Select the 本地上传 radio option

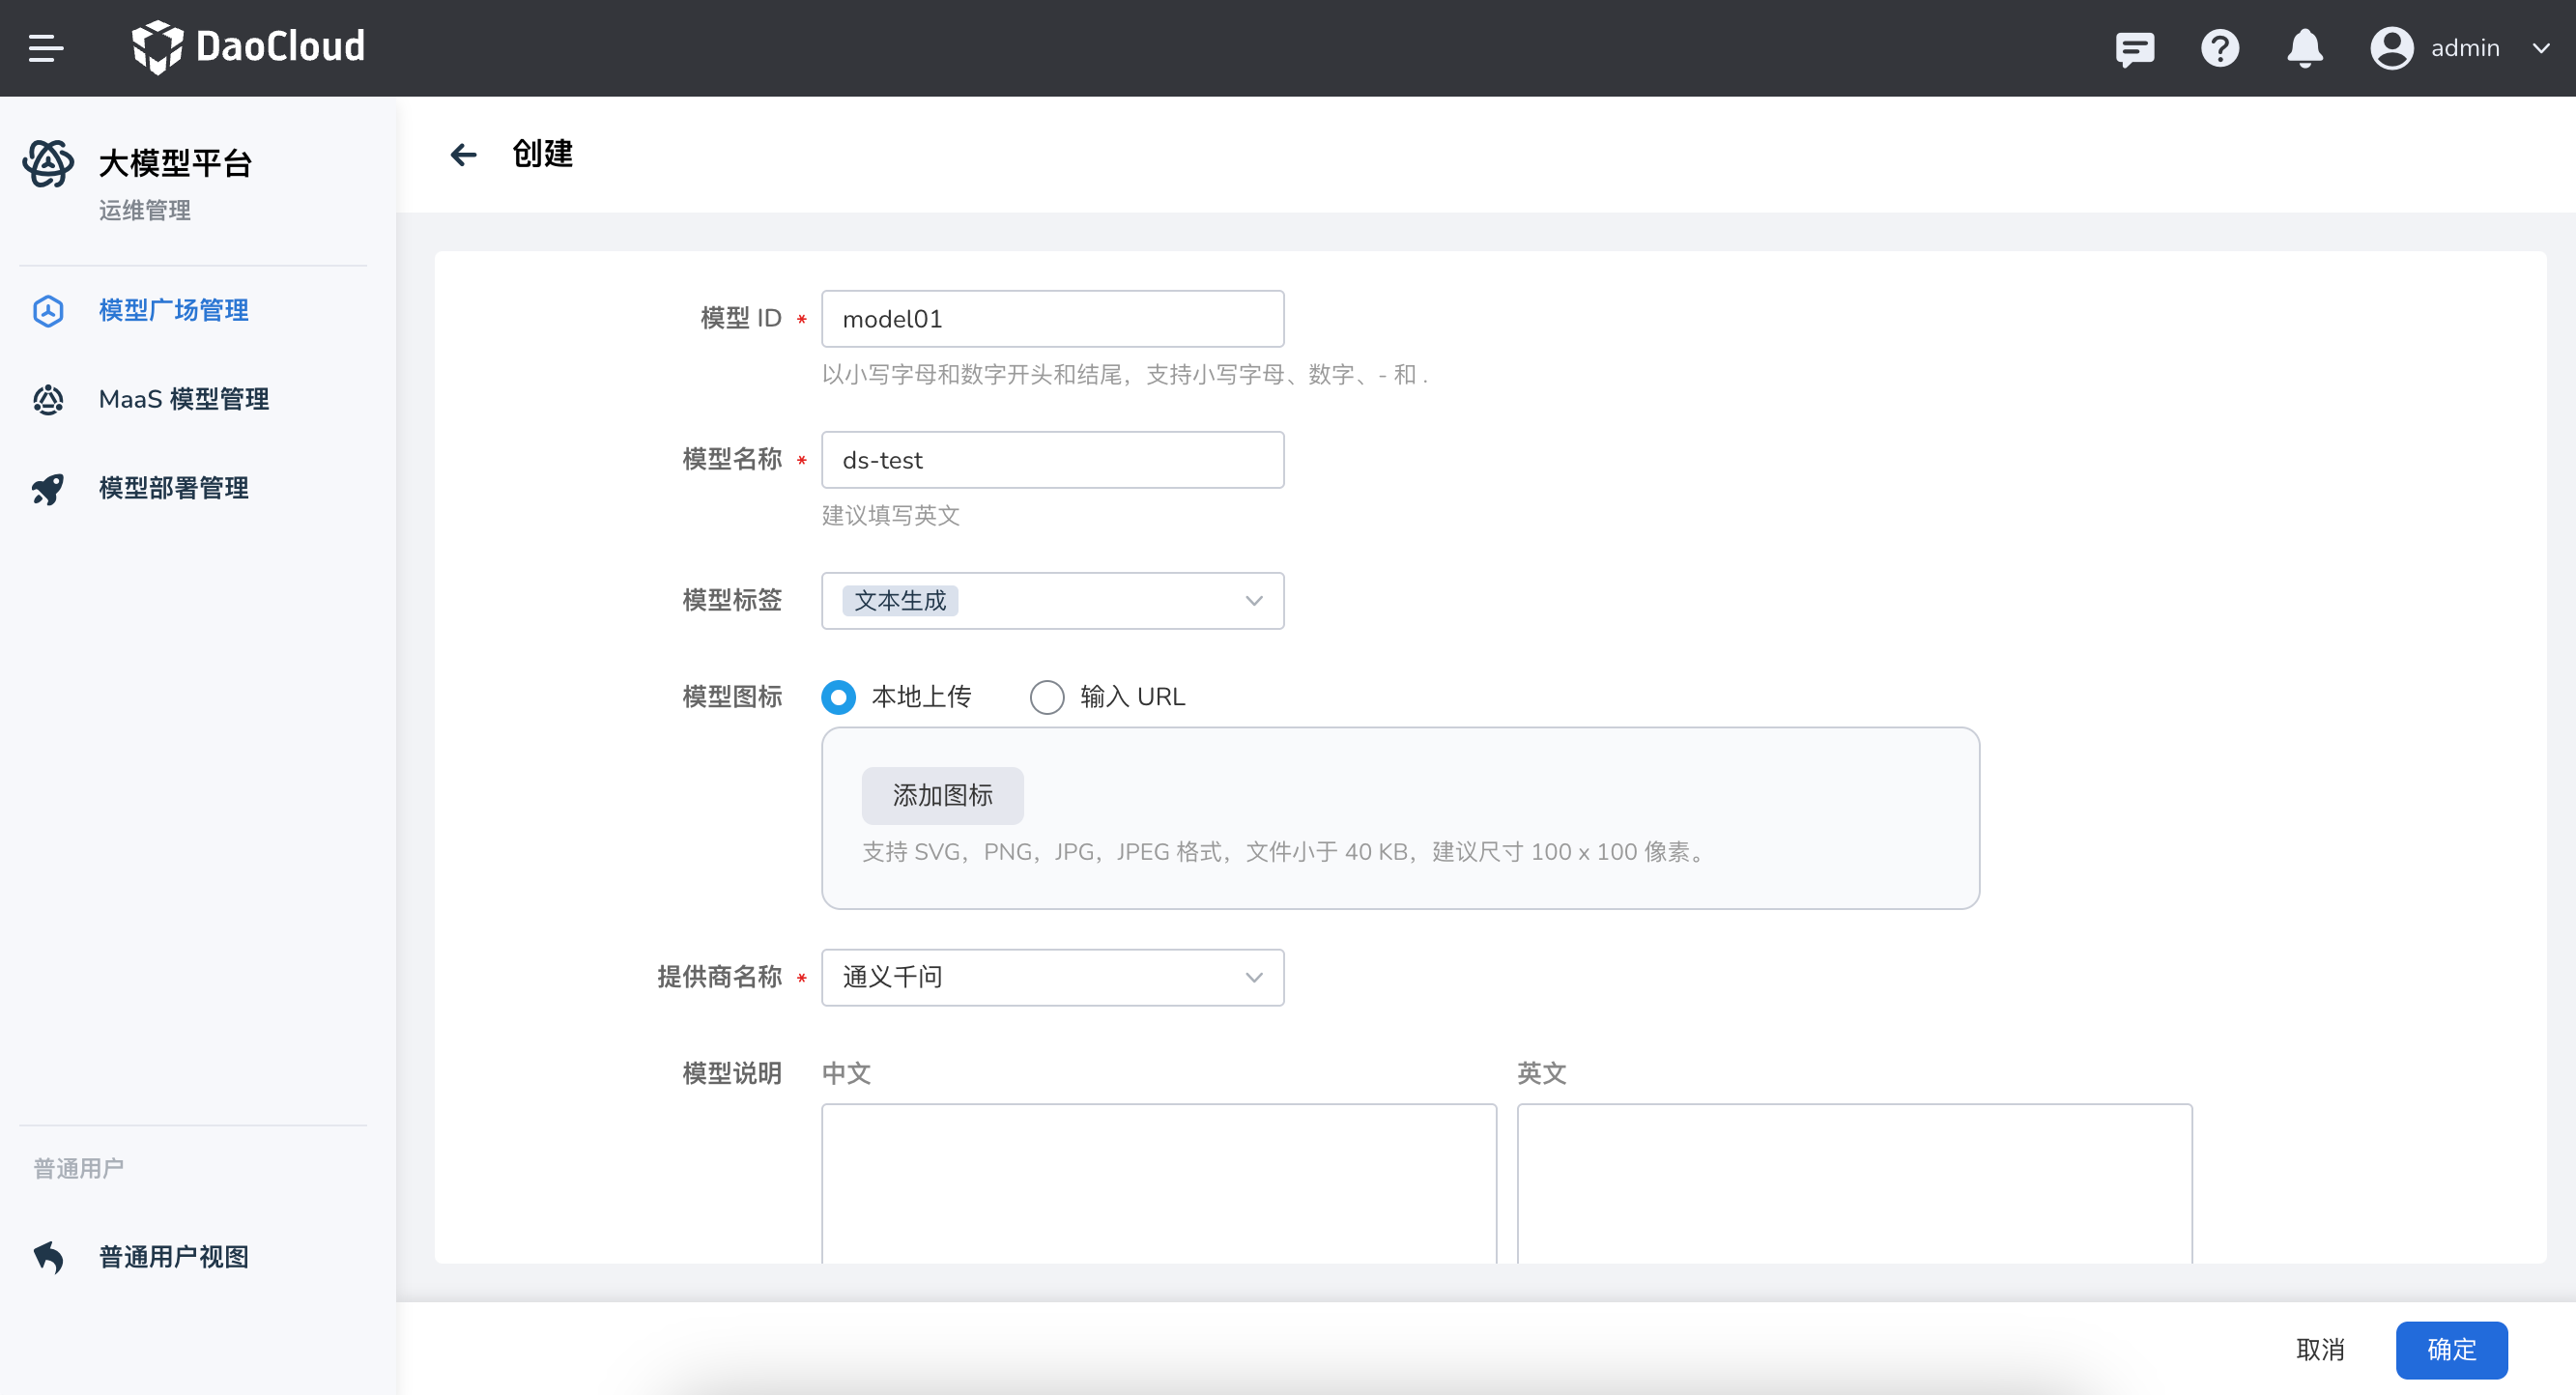click(838, 697)
